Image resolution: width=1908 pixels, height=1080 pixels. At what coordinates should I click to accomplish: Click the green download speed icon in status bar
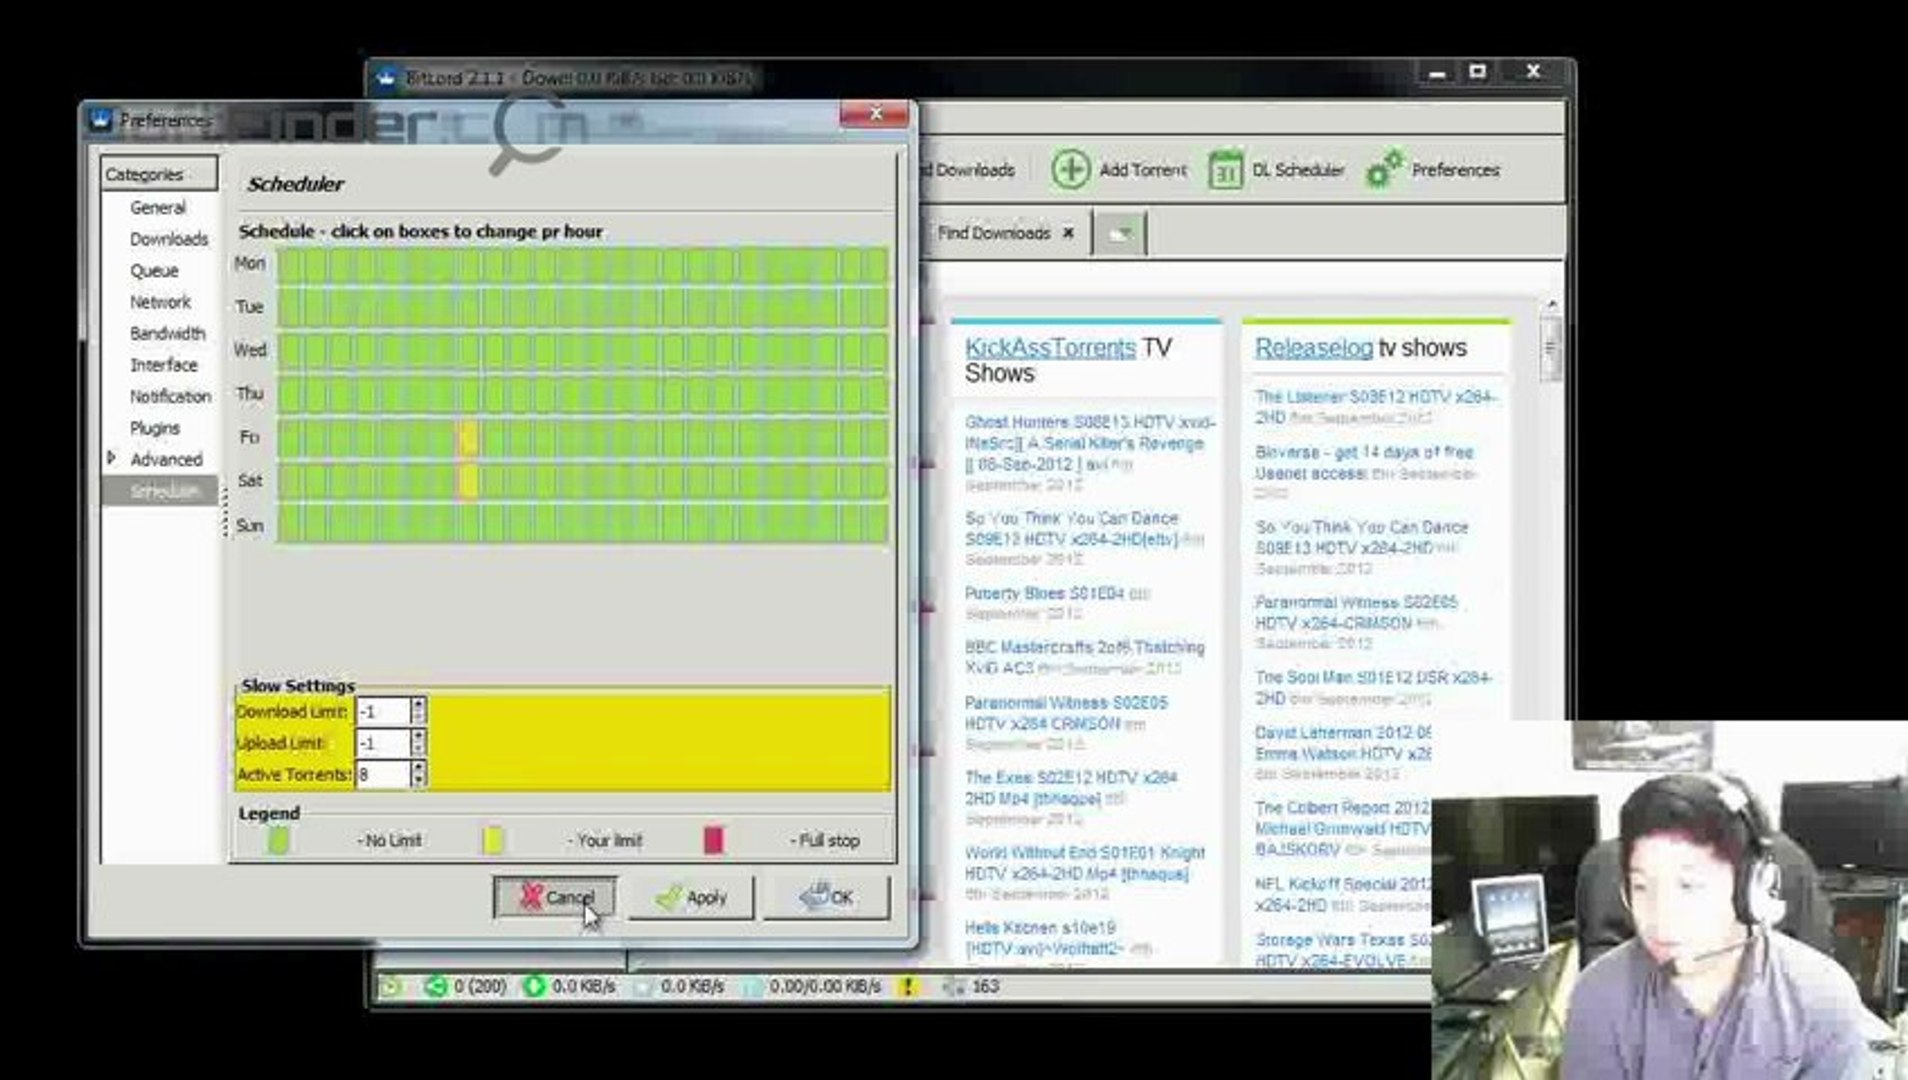point(535,987)
